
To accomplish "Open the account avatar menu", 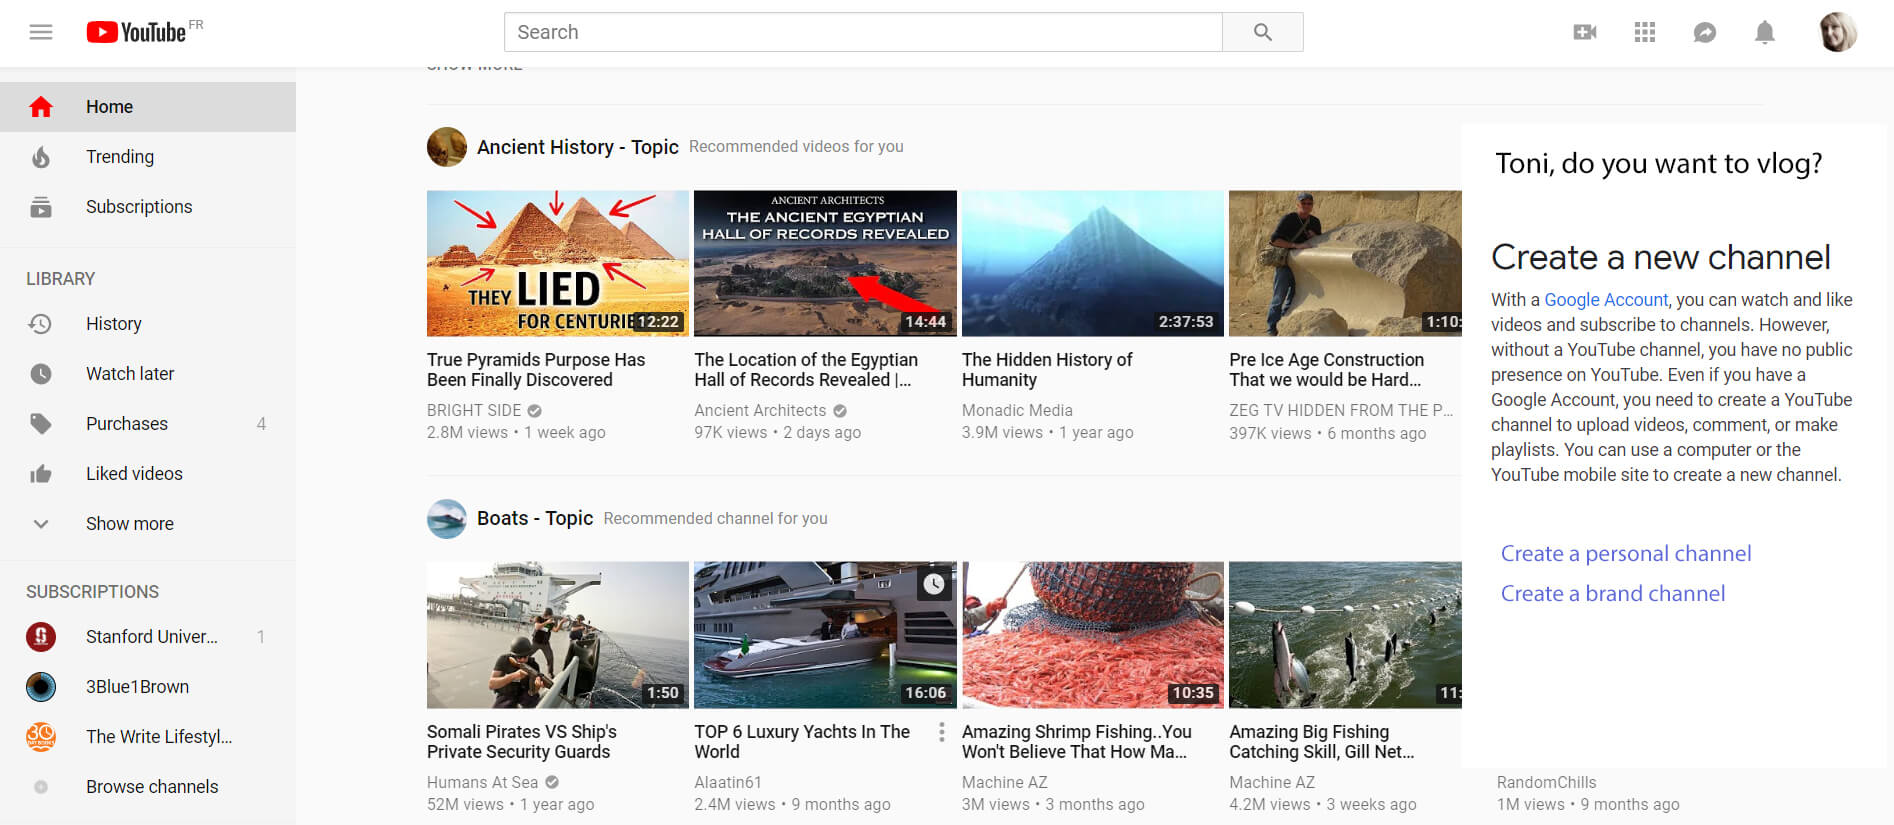I will click(1838, 32).
